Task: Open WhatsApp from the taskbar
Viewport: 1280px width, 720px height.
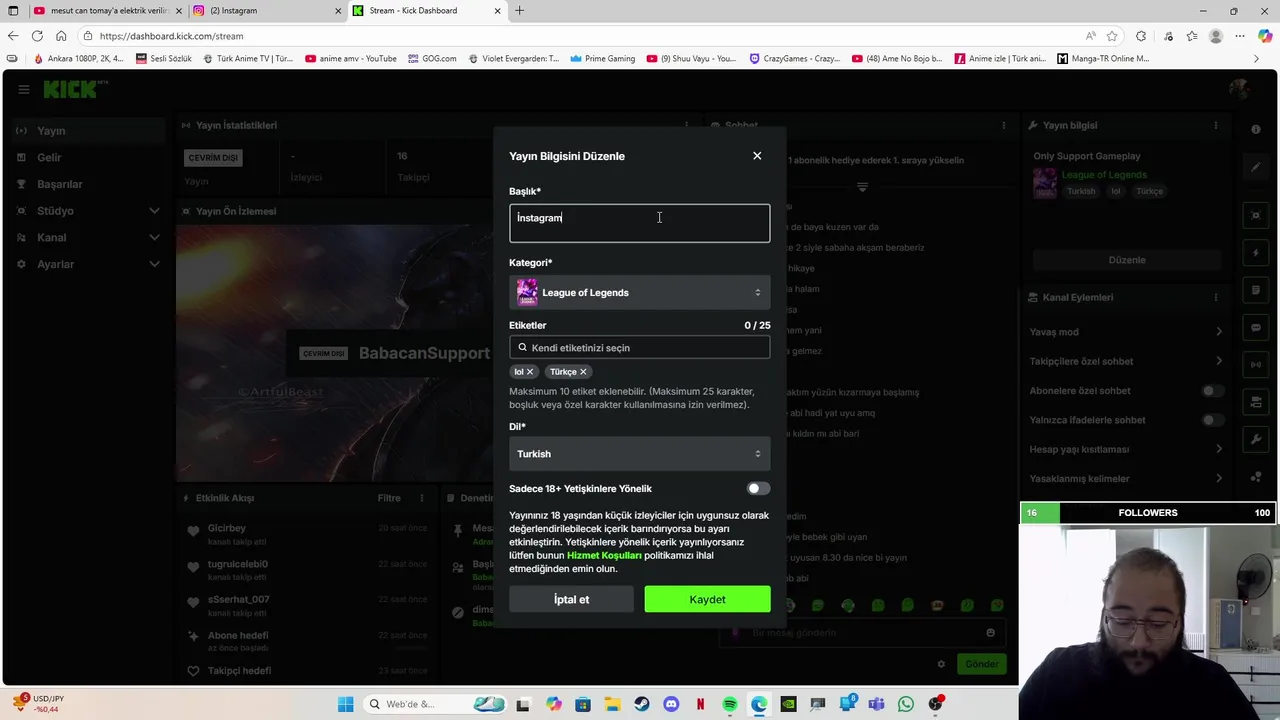Action: coord(906,704)
